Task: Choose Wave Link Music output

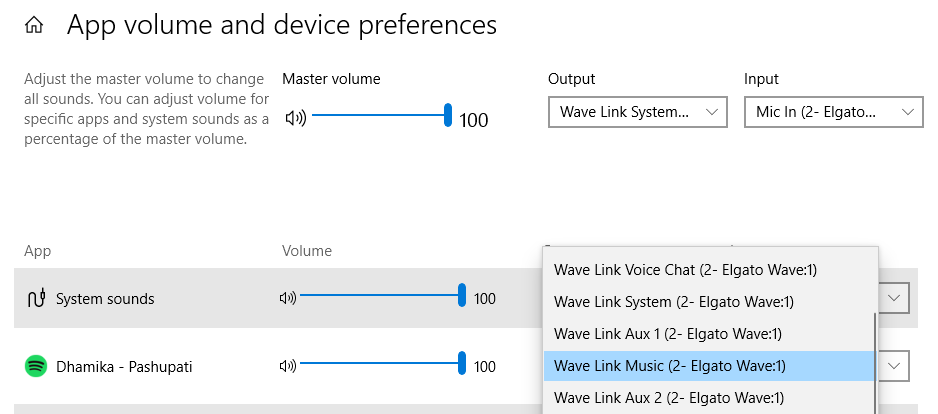Action: point(670,366)
